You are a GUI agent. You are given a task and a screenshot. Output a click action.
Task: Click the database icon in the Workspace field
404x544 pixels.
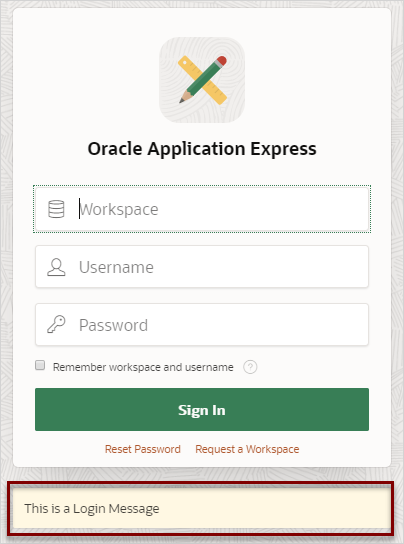click(x=56, y=209)
